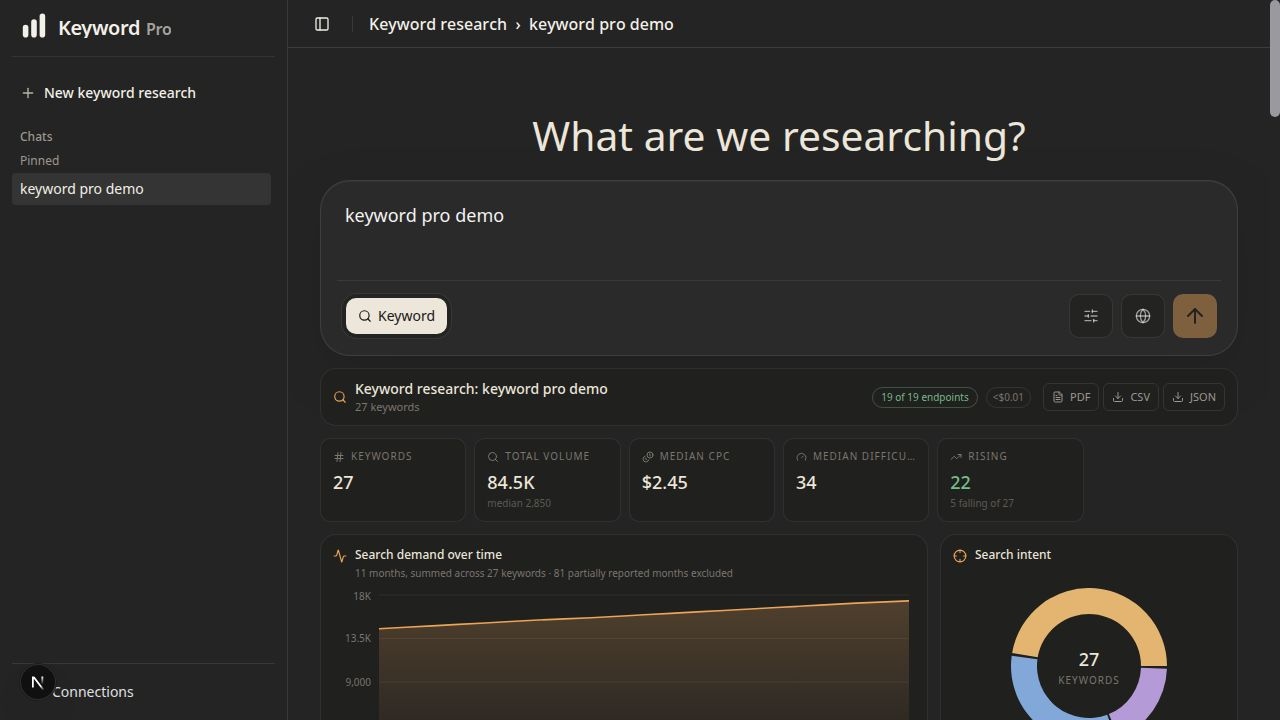Image resolution: width=1280 pixels, height=720 pixels.
Task: Click the Keyword research breadcrumb
Action: (438, 24)
